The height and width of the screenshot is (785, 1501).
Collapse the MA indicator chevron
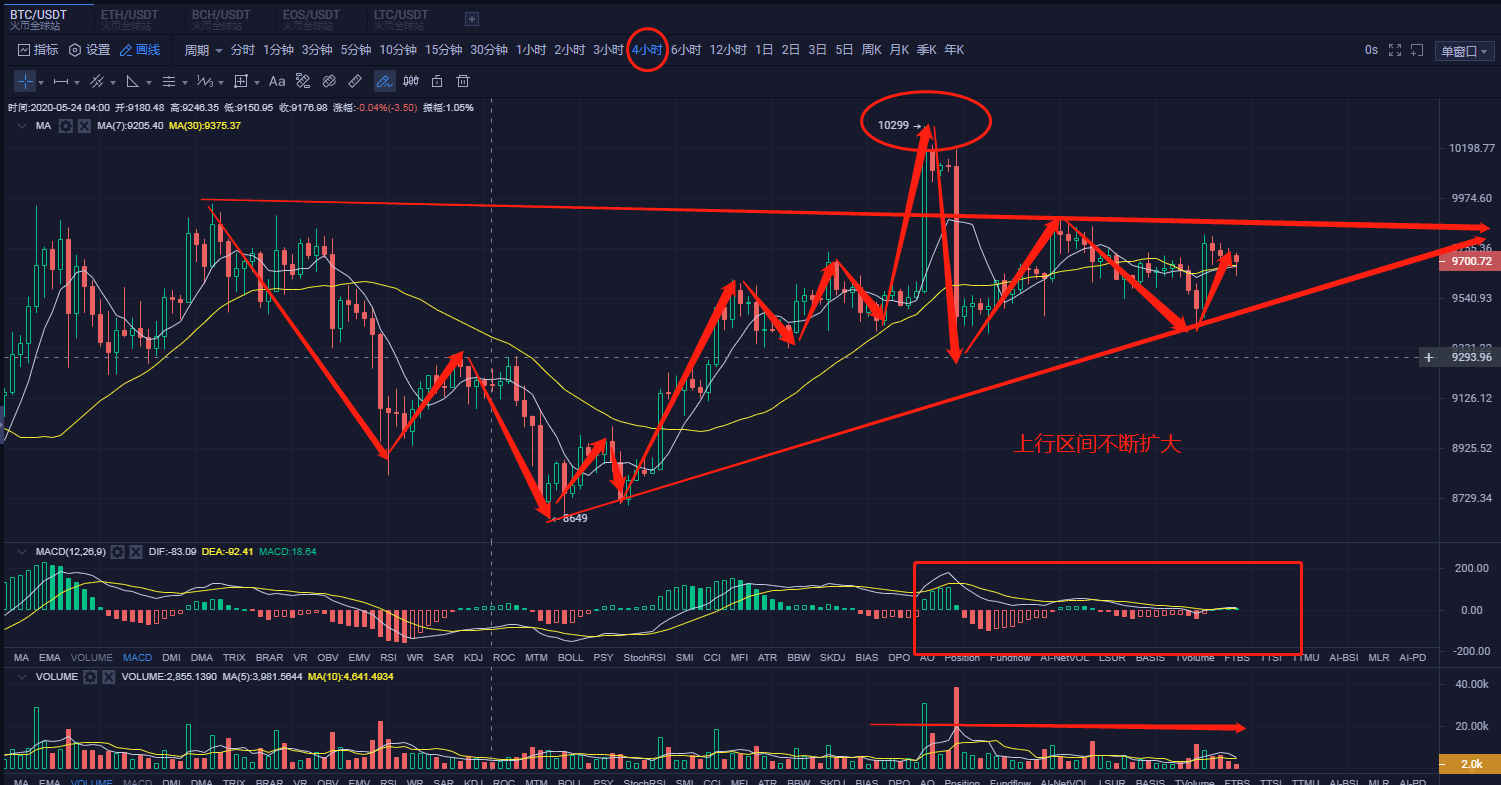pyautogui.click(x=22, y=126)
